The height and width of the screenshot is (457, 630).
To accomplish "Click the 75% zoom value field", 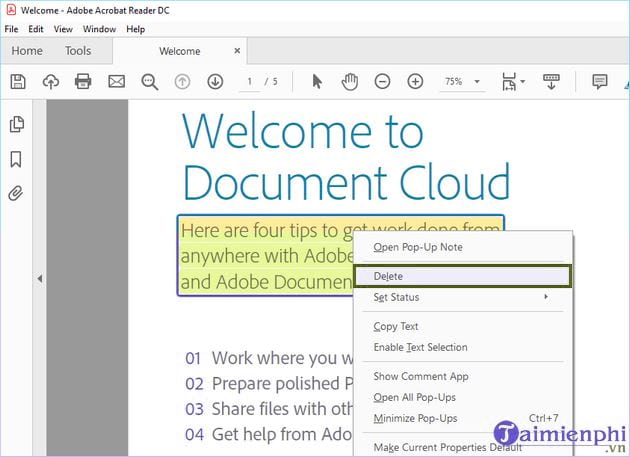I will [x=454, y=82].
